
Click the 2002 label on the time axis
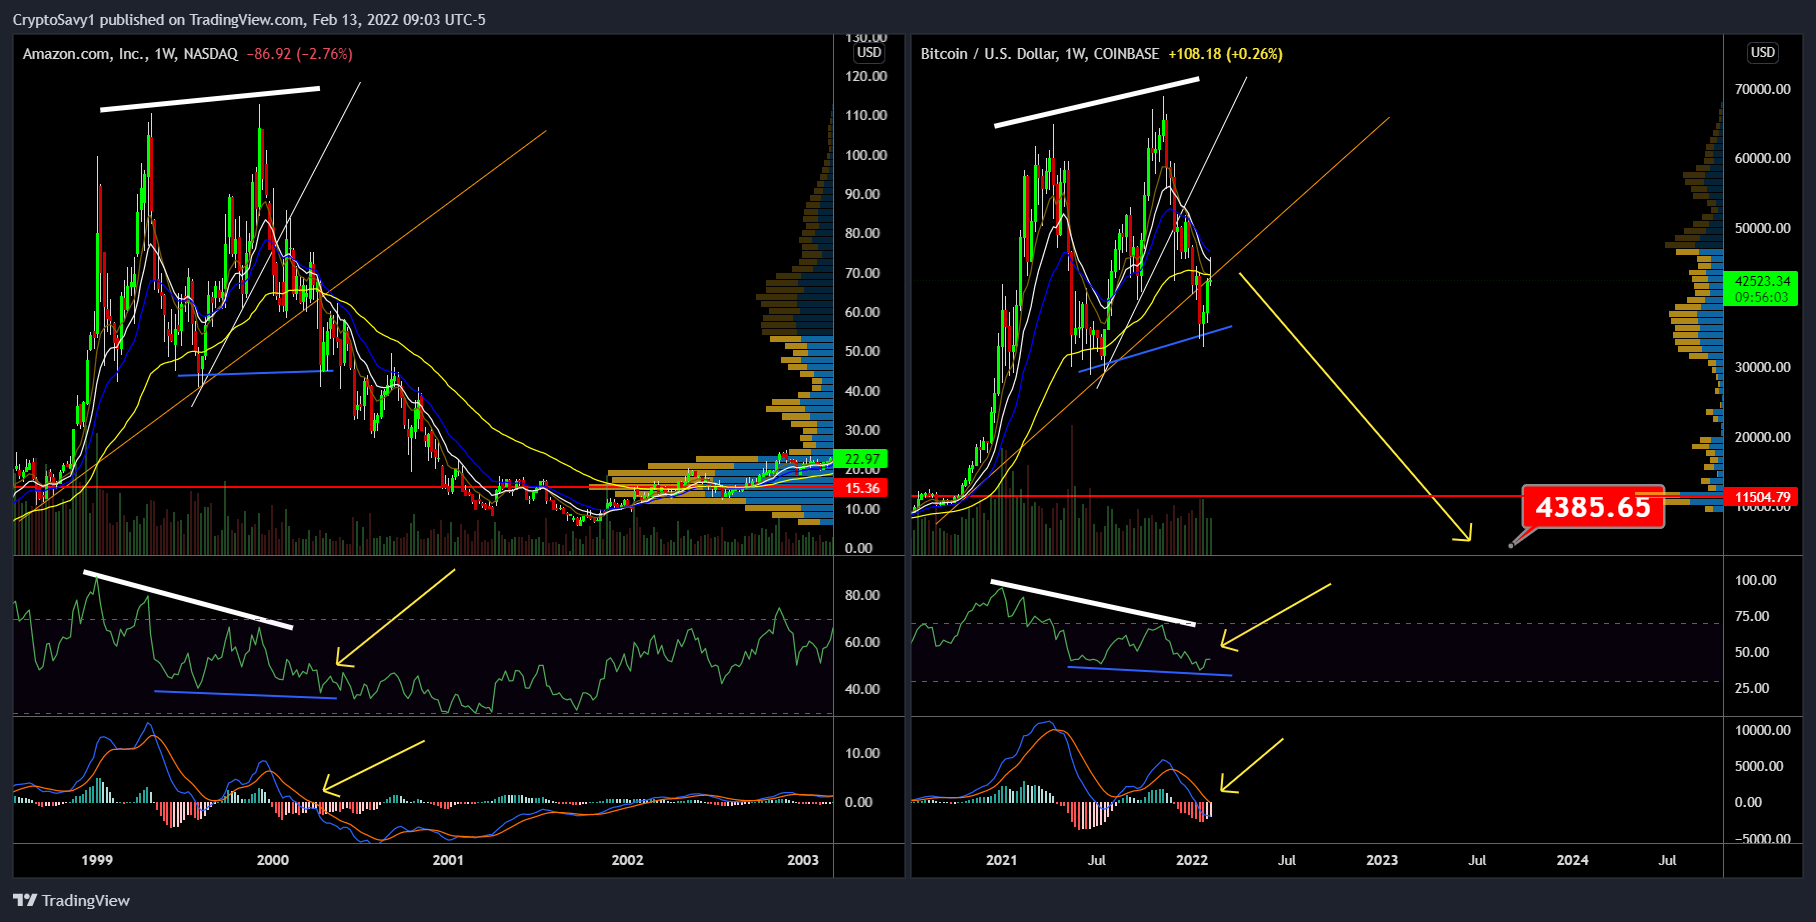(x=628, y=860)
